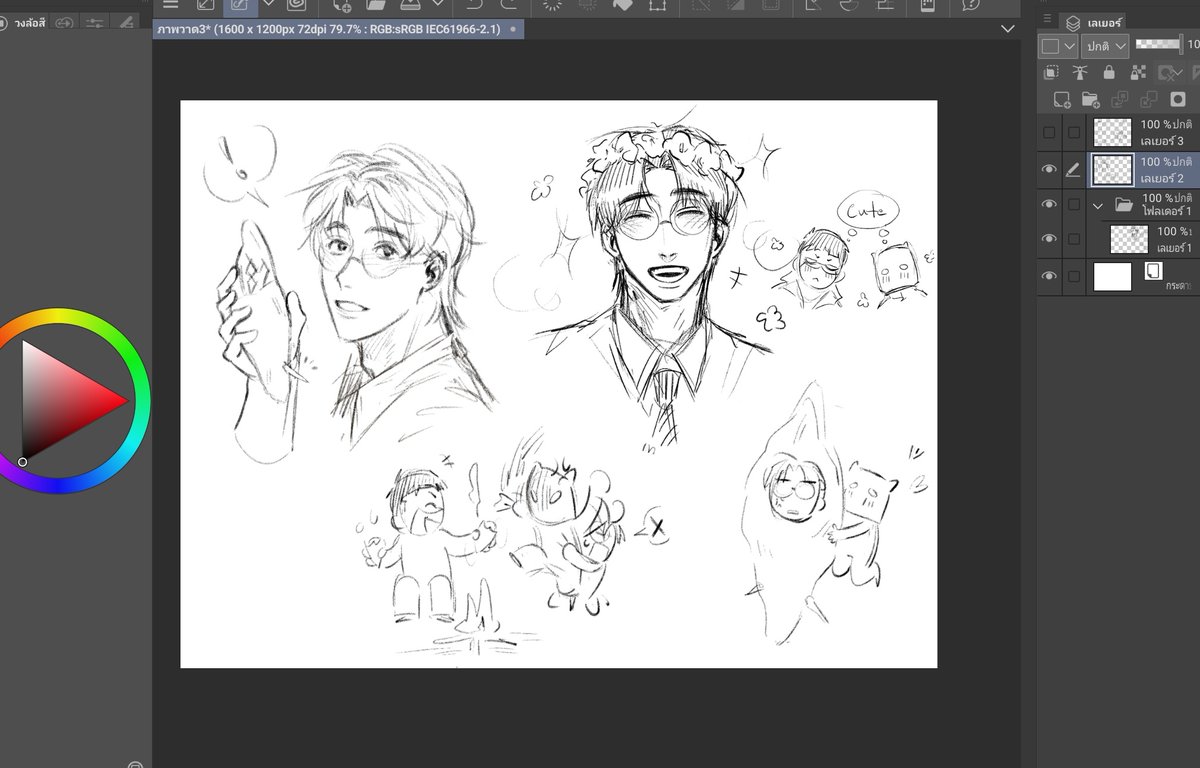
Task: Tick the second-column box on the paper layer
Action: [x=1073, y=276]
